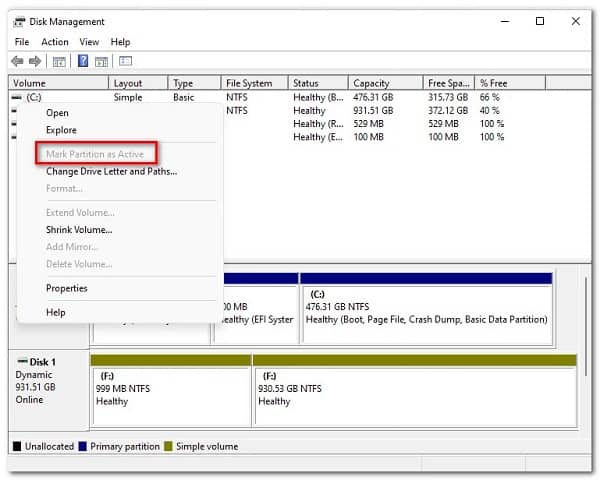Close the Disk Management window

click(x=576, y=21)
